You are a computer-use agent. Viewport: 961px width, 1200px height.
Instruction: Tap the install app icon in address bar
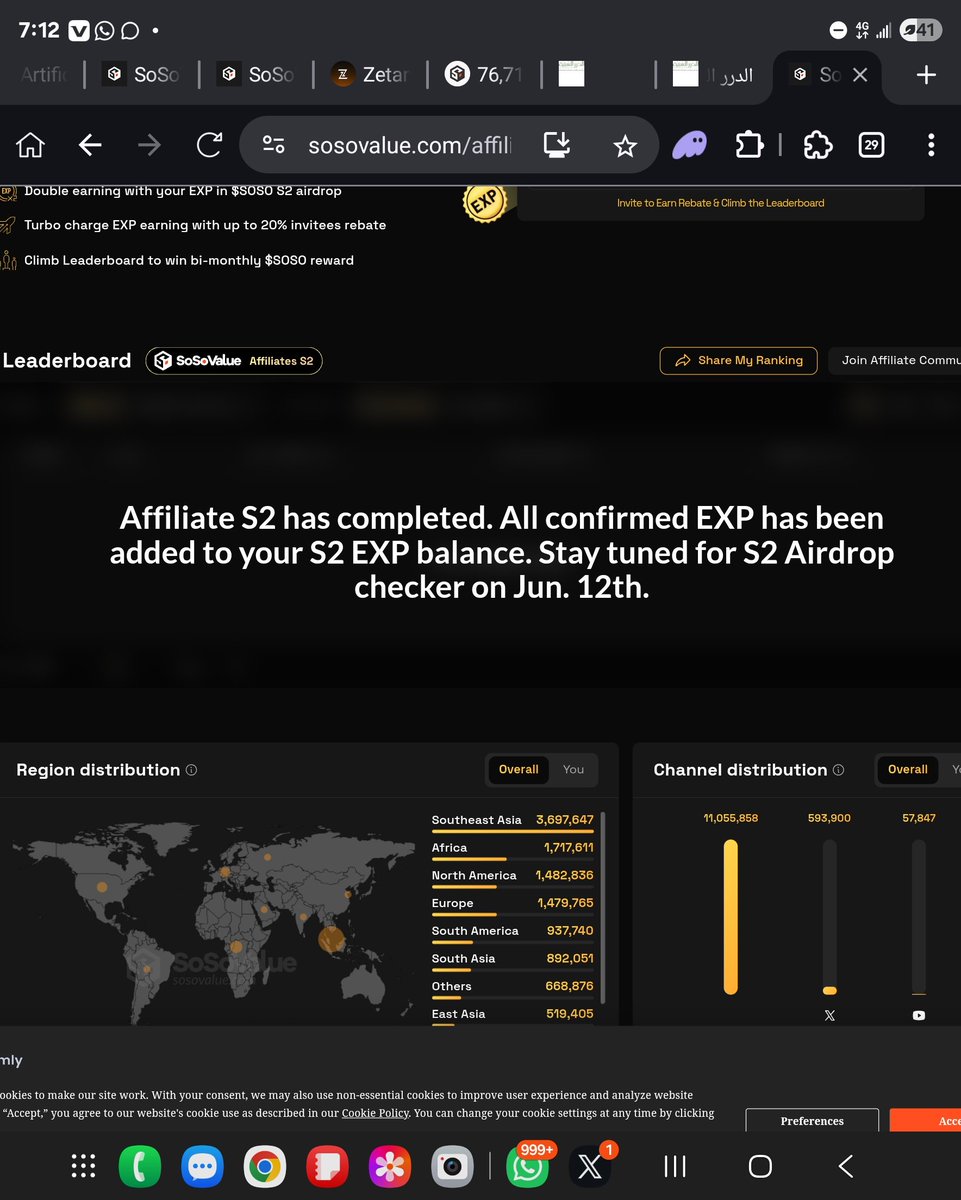557,146
